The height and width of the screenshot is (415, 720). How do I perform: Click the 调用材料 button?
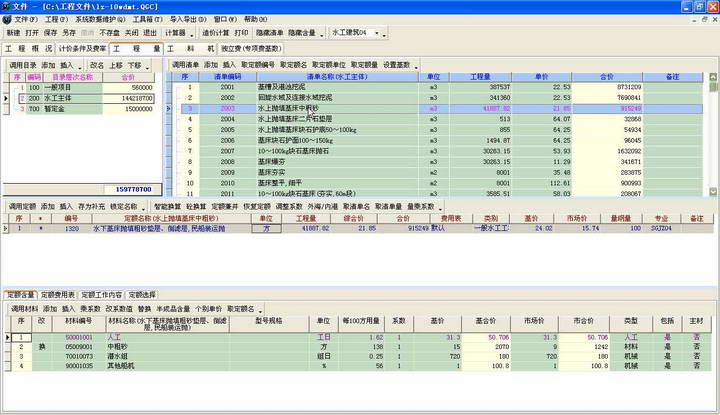pyautogui.click(x=25, y=309)
